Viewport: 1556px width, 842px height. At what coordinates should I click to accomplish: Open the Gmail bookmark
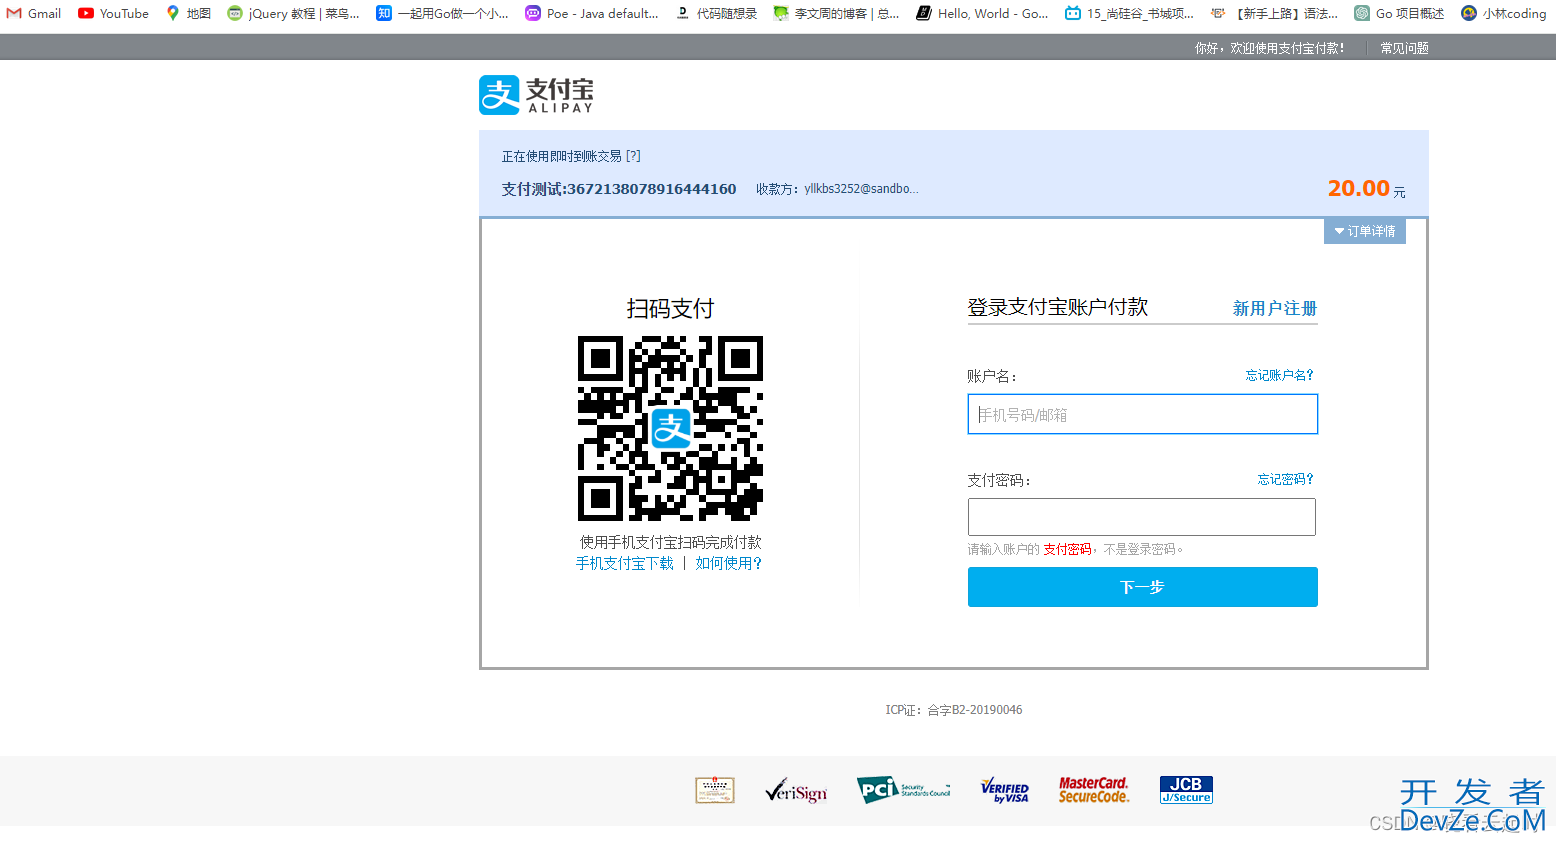pyautogui.click(x=34, y=13)
